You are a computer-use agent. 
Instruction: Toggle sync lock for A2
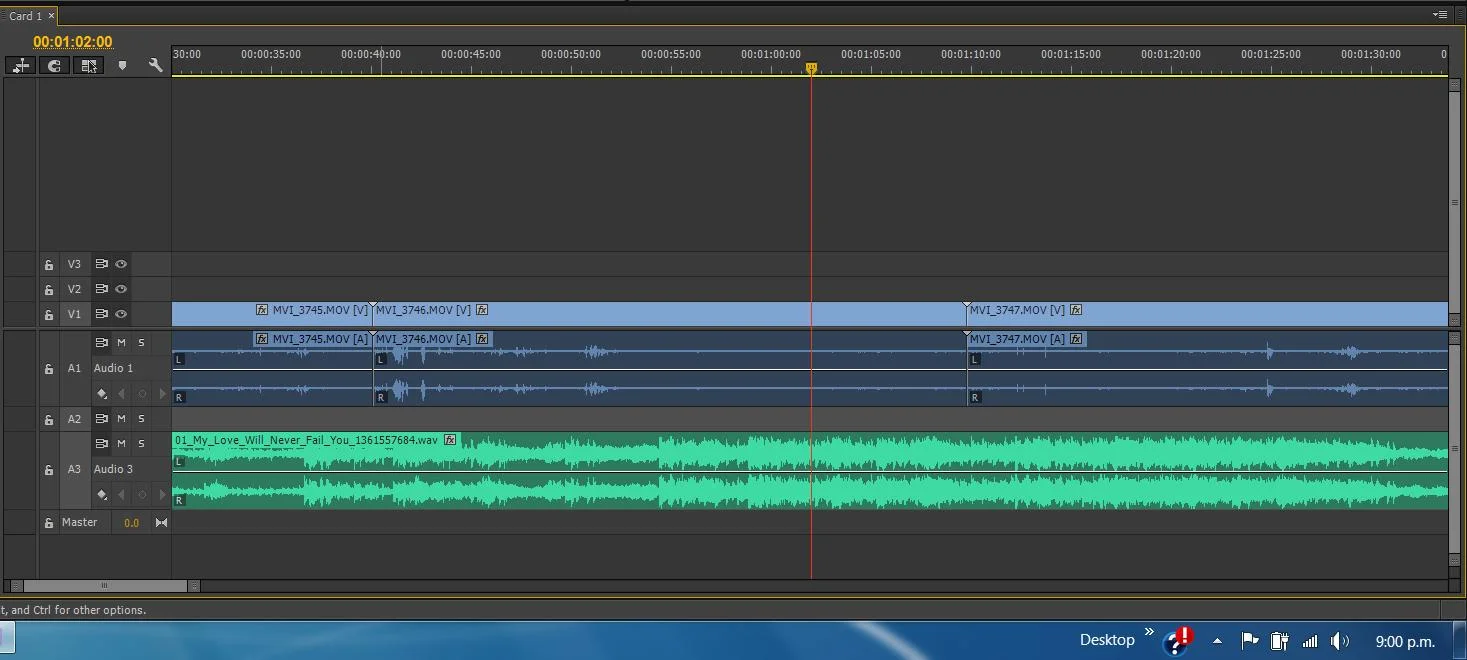pyautogui.click(x=101, y=418)
